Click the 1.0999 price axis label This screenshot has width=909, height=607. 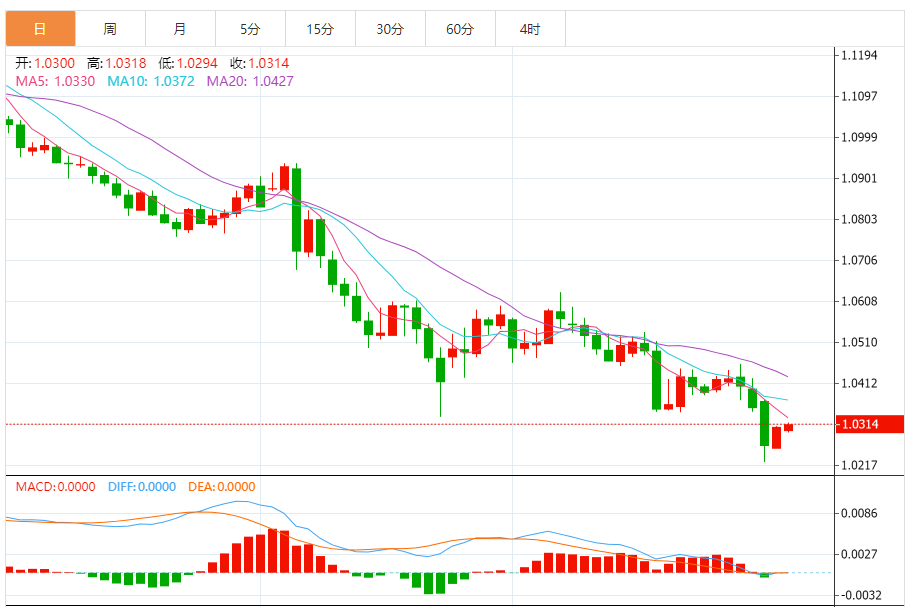(x=859, y=137)
